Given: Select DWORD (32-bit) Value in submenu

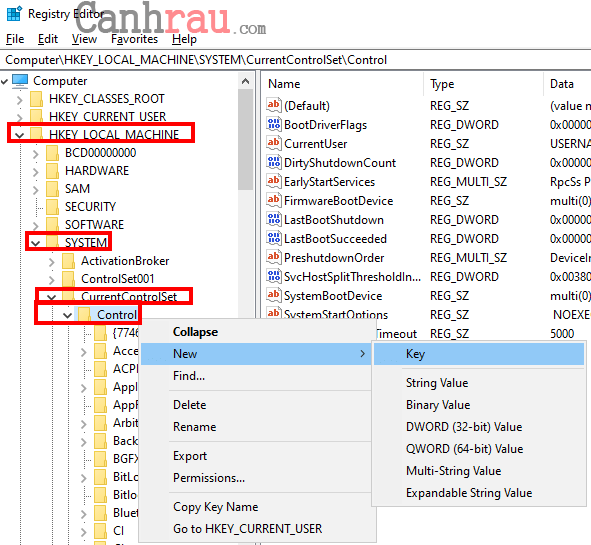Looking at the screenshot, I should point(479,427).
